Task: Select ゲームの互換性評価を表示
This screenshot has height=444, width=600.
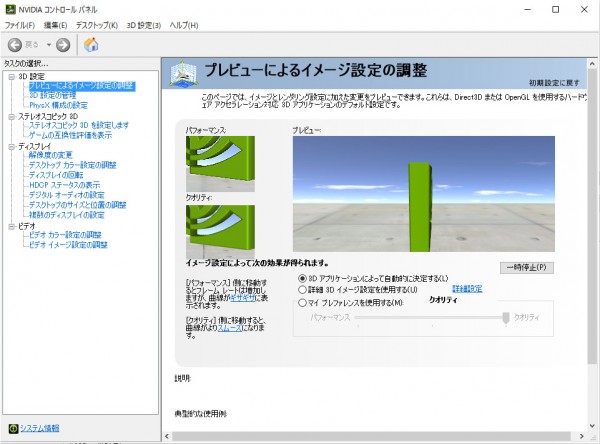Action: (70, 135)
